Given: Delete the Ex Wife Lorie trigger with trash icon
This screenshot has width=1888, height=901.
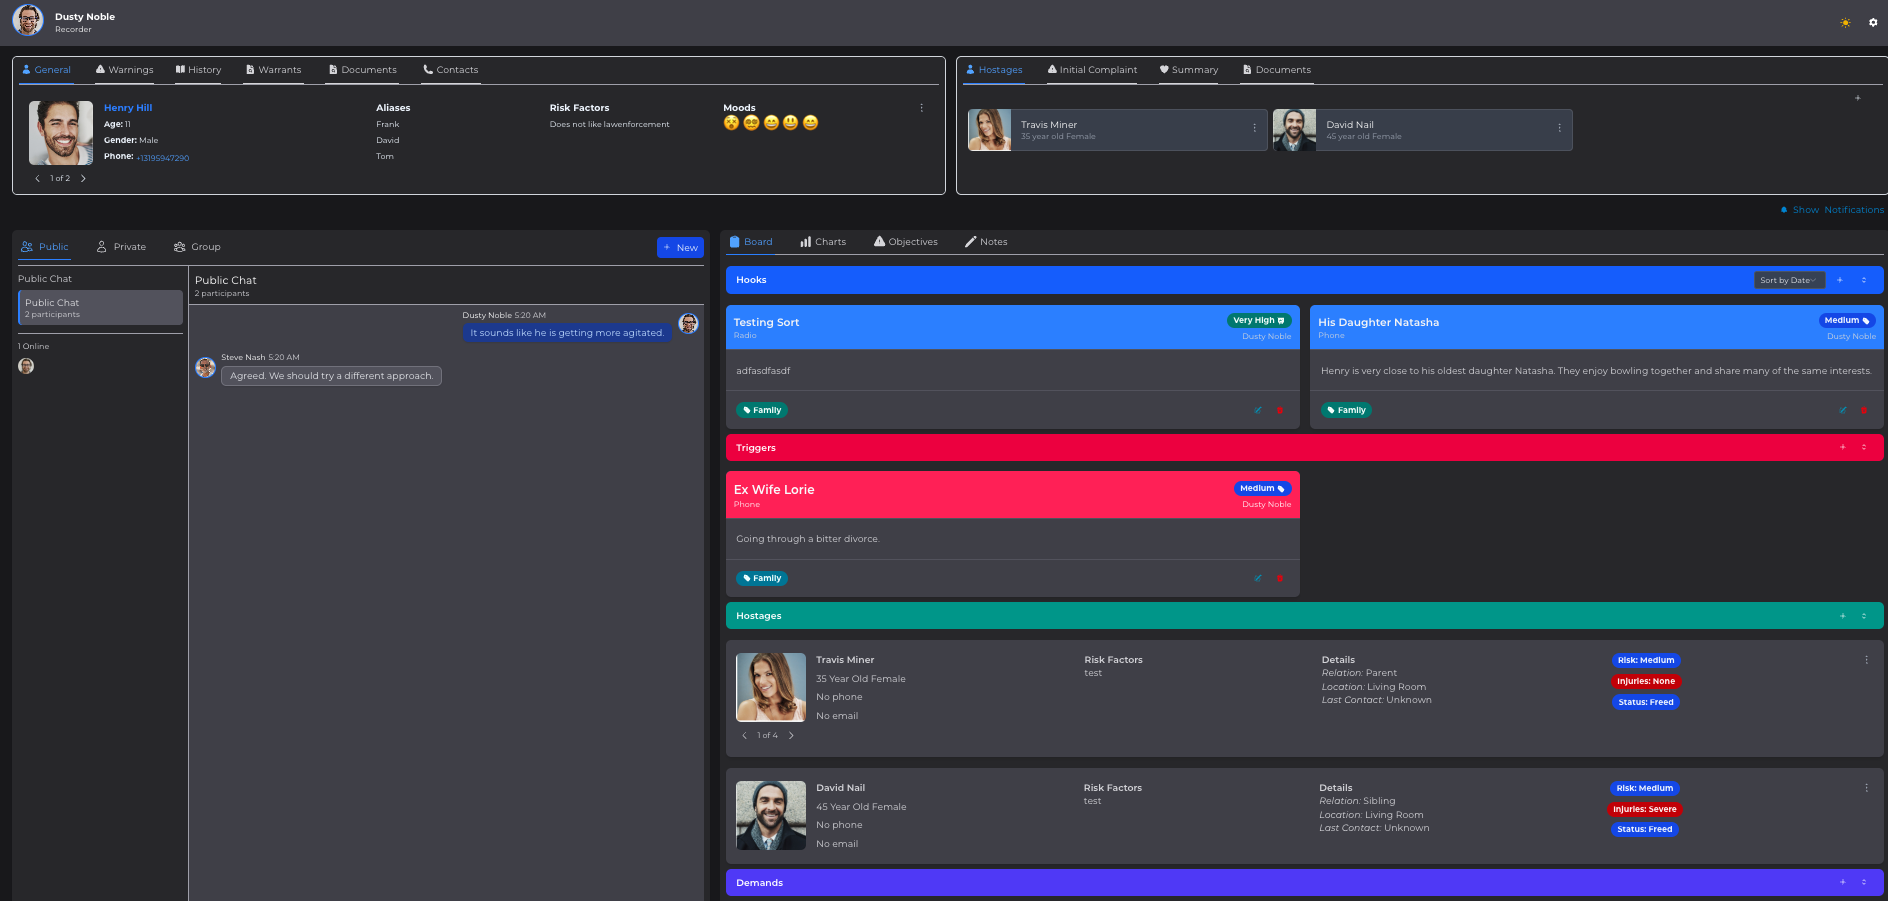Looking at the screenshot, I should point(1279,578).
